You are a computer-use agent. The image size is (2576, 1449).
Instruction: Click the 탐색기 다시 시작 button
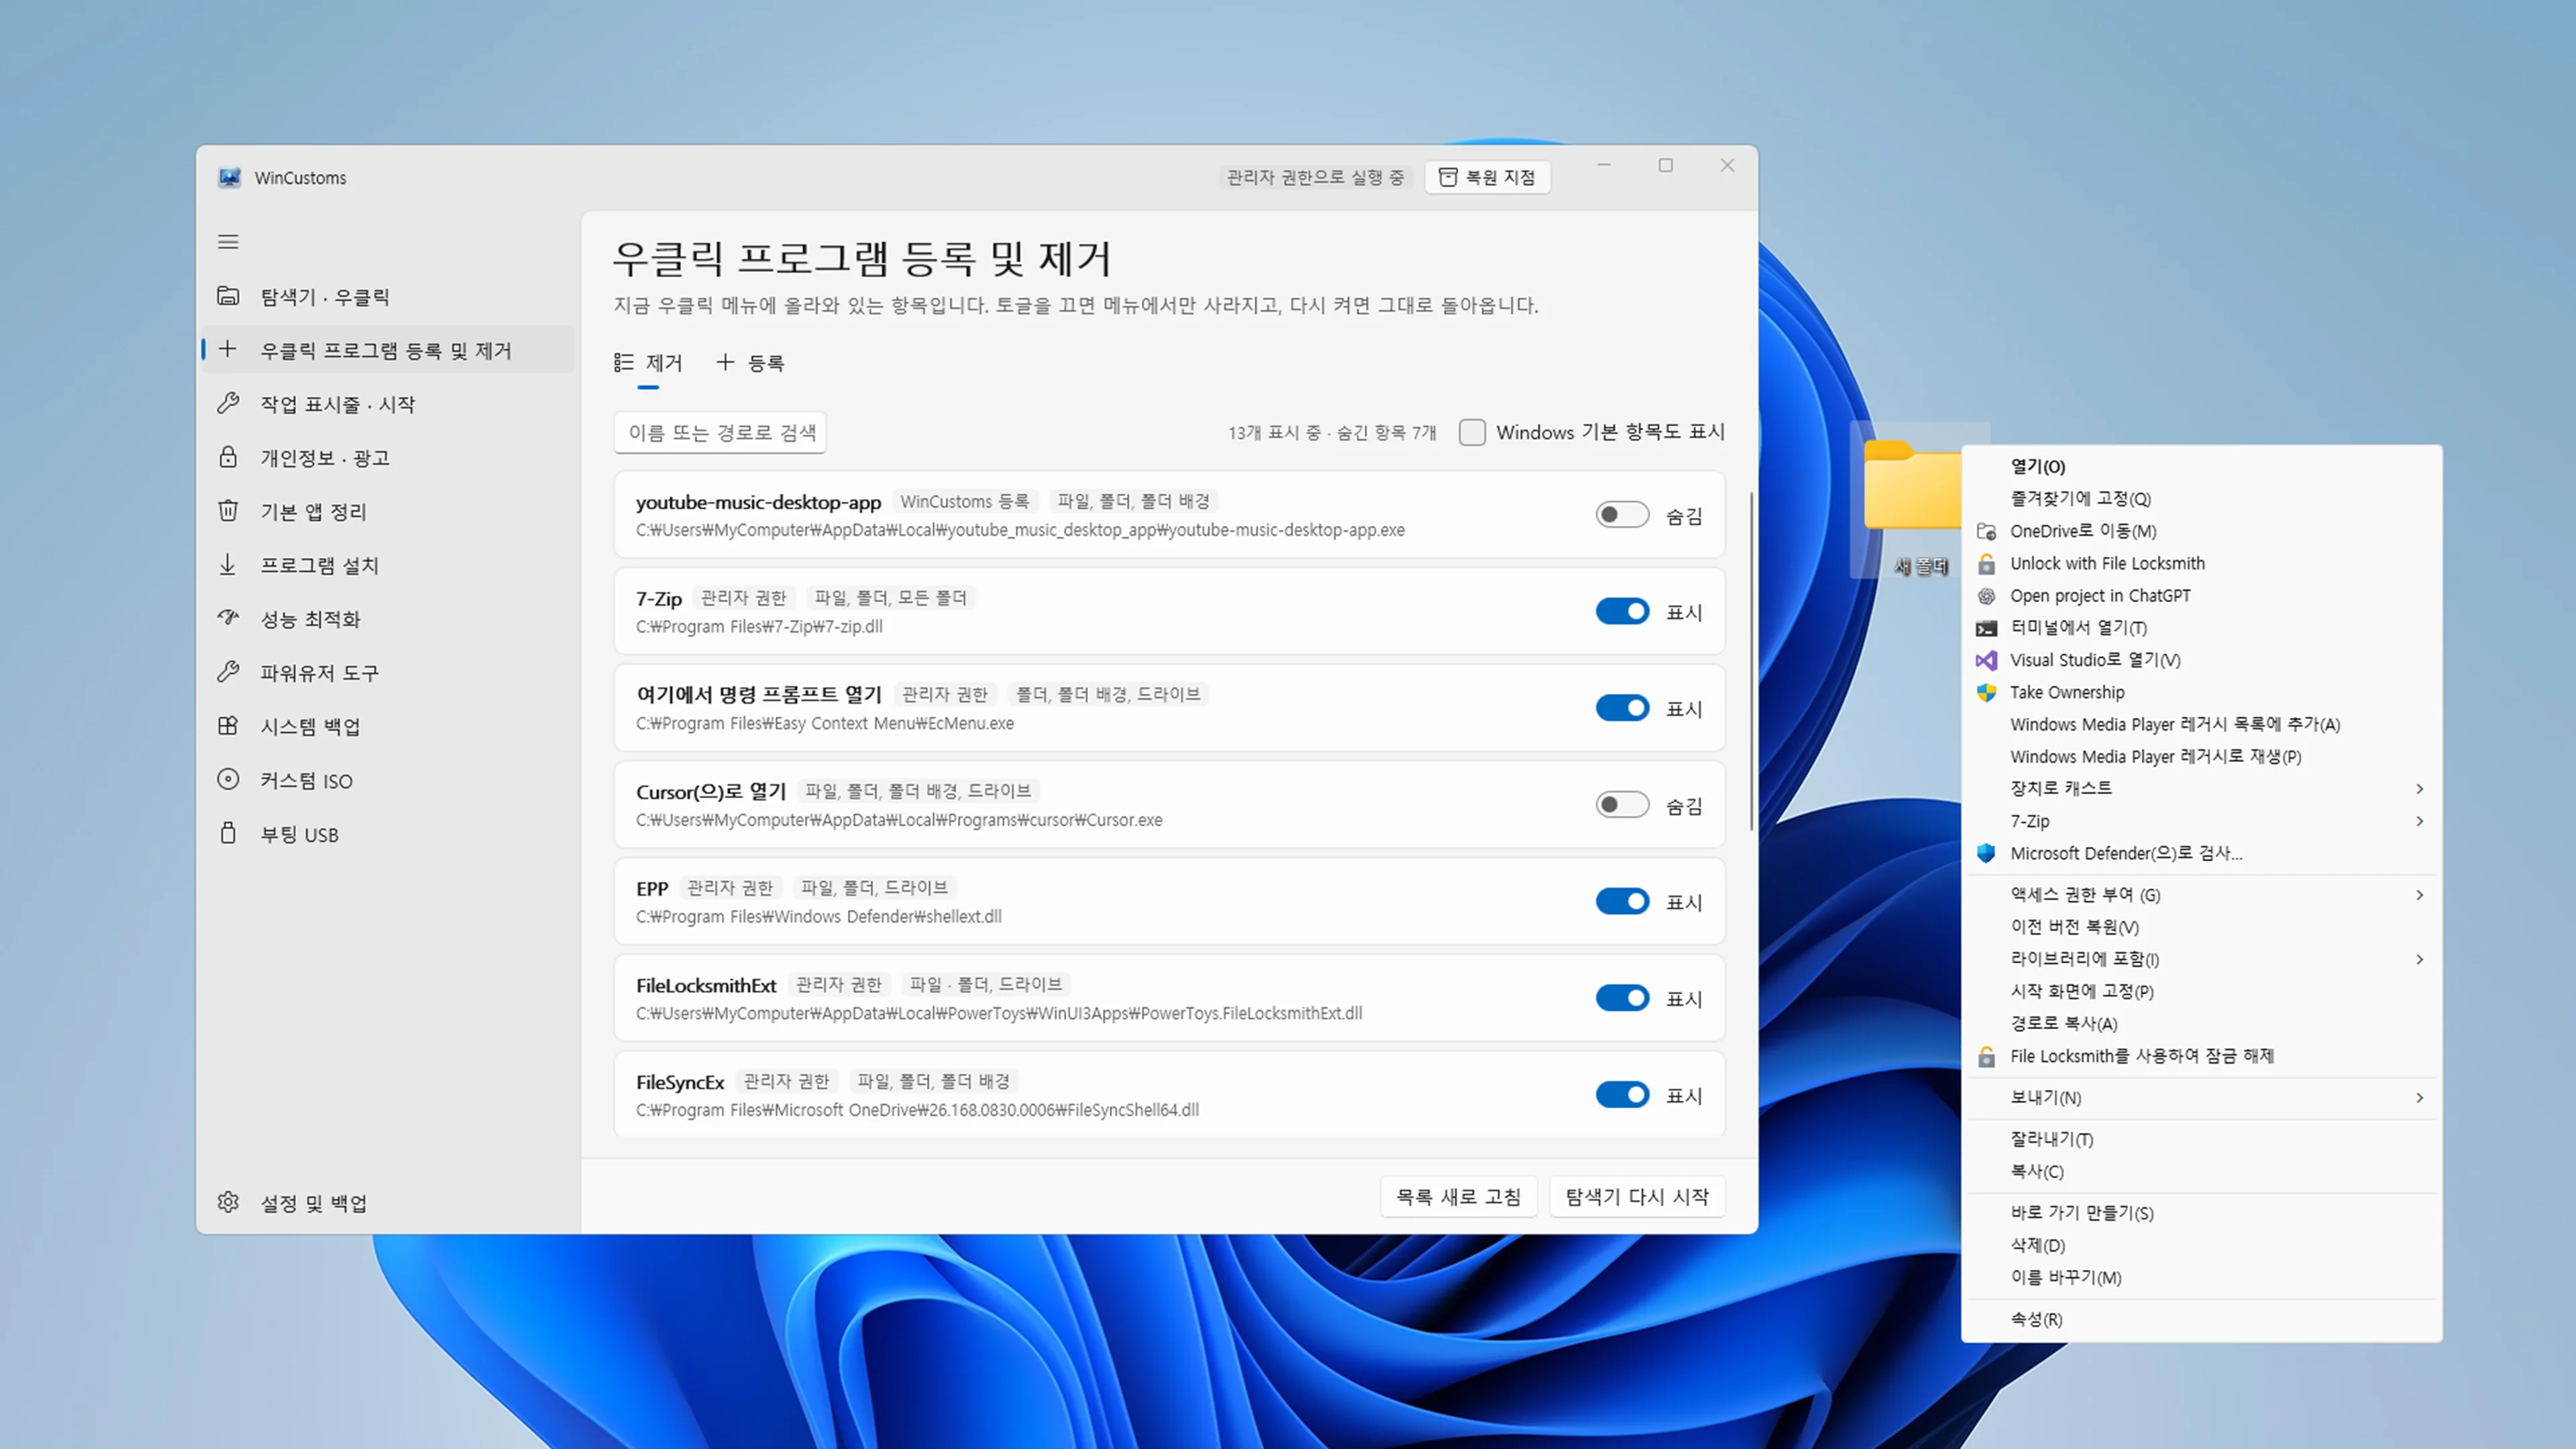[x=1637, y=1197]
